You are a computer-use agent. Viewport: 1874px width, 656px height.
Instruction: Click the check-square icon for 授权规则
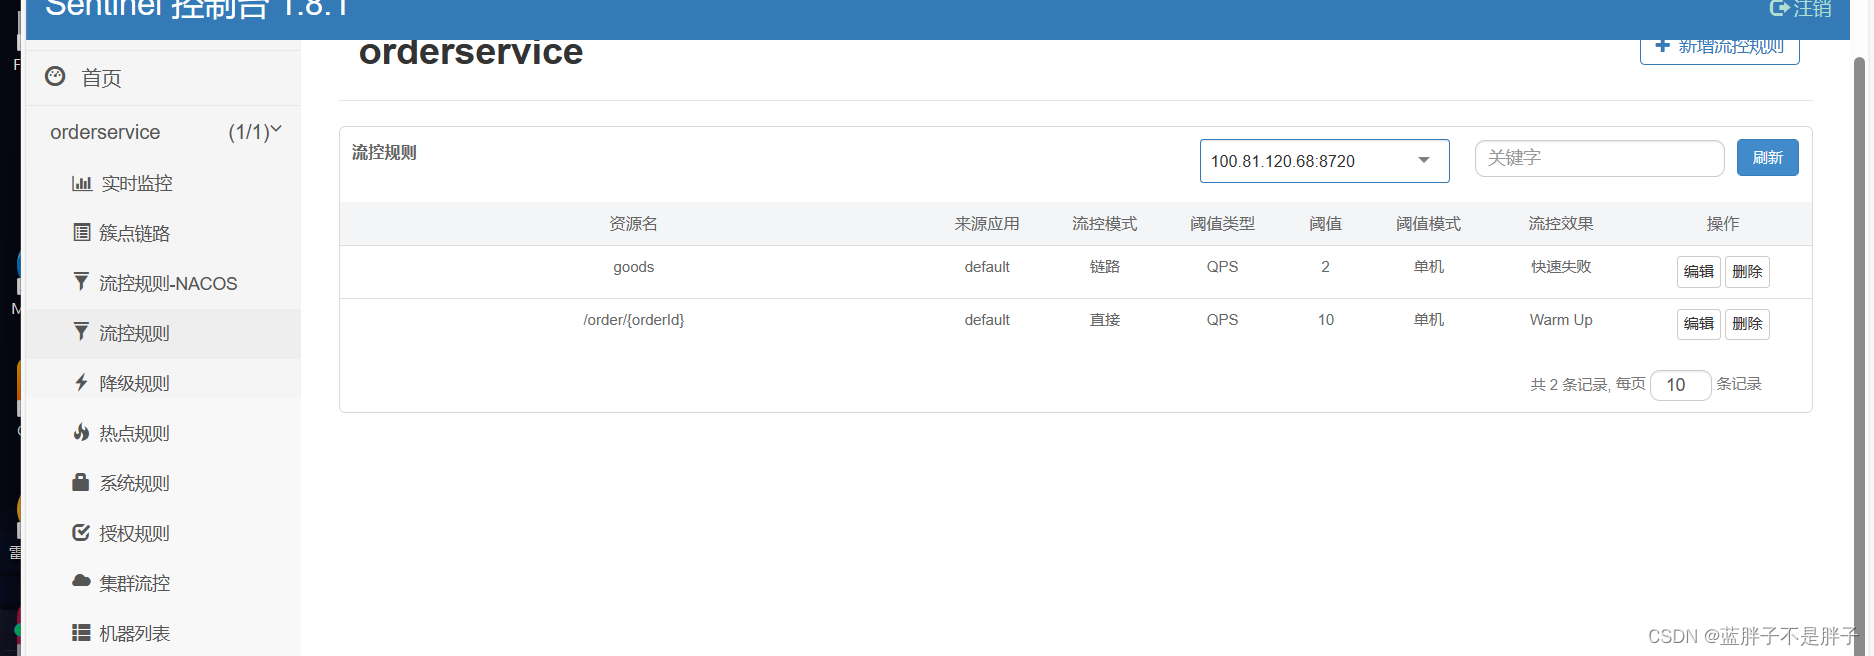point(81,532)
